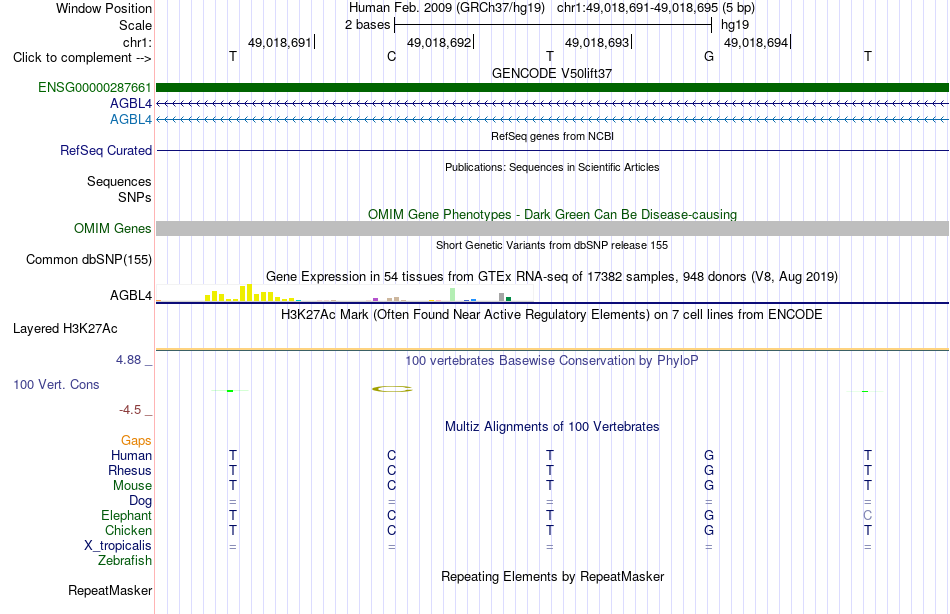Open the H3K27Ac Mark track title
The image size is (950, 614).
coord(552,315)
